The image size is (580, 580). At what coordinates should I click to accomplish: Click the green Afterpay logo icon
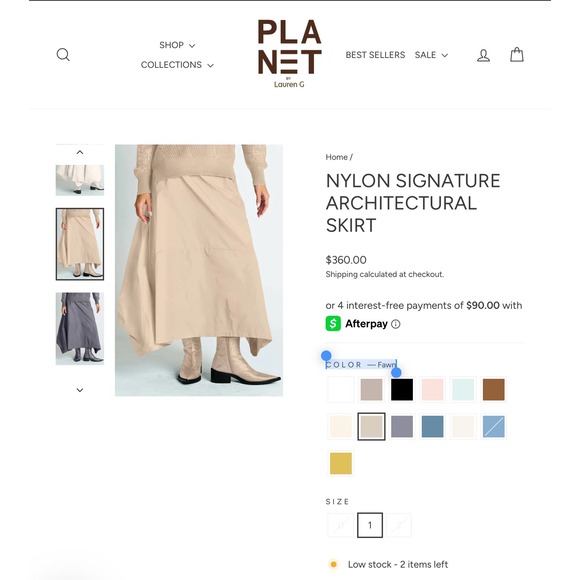click(333, 324)
